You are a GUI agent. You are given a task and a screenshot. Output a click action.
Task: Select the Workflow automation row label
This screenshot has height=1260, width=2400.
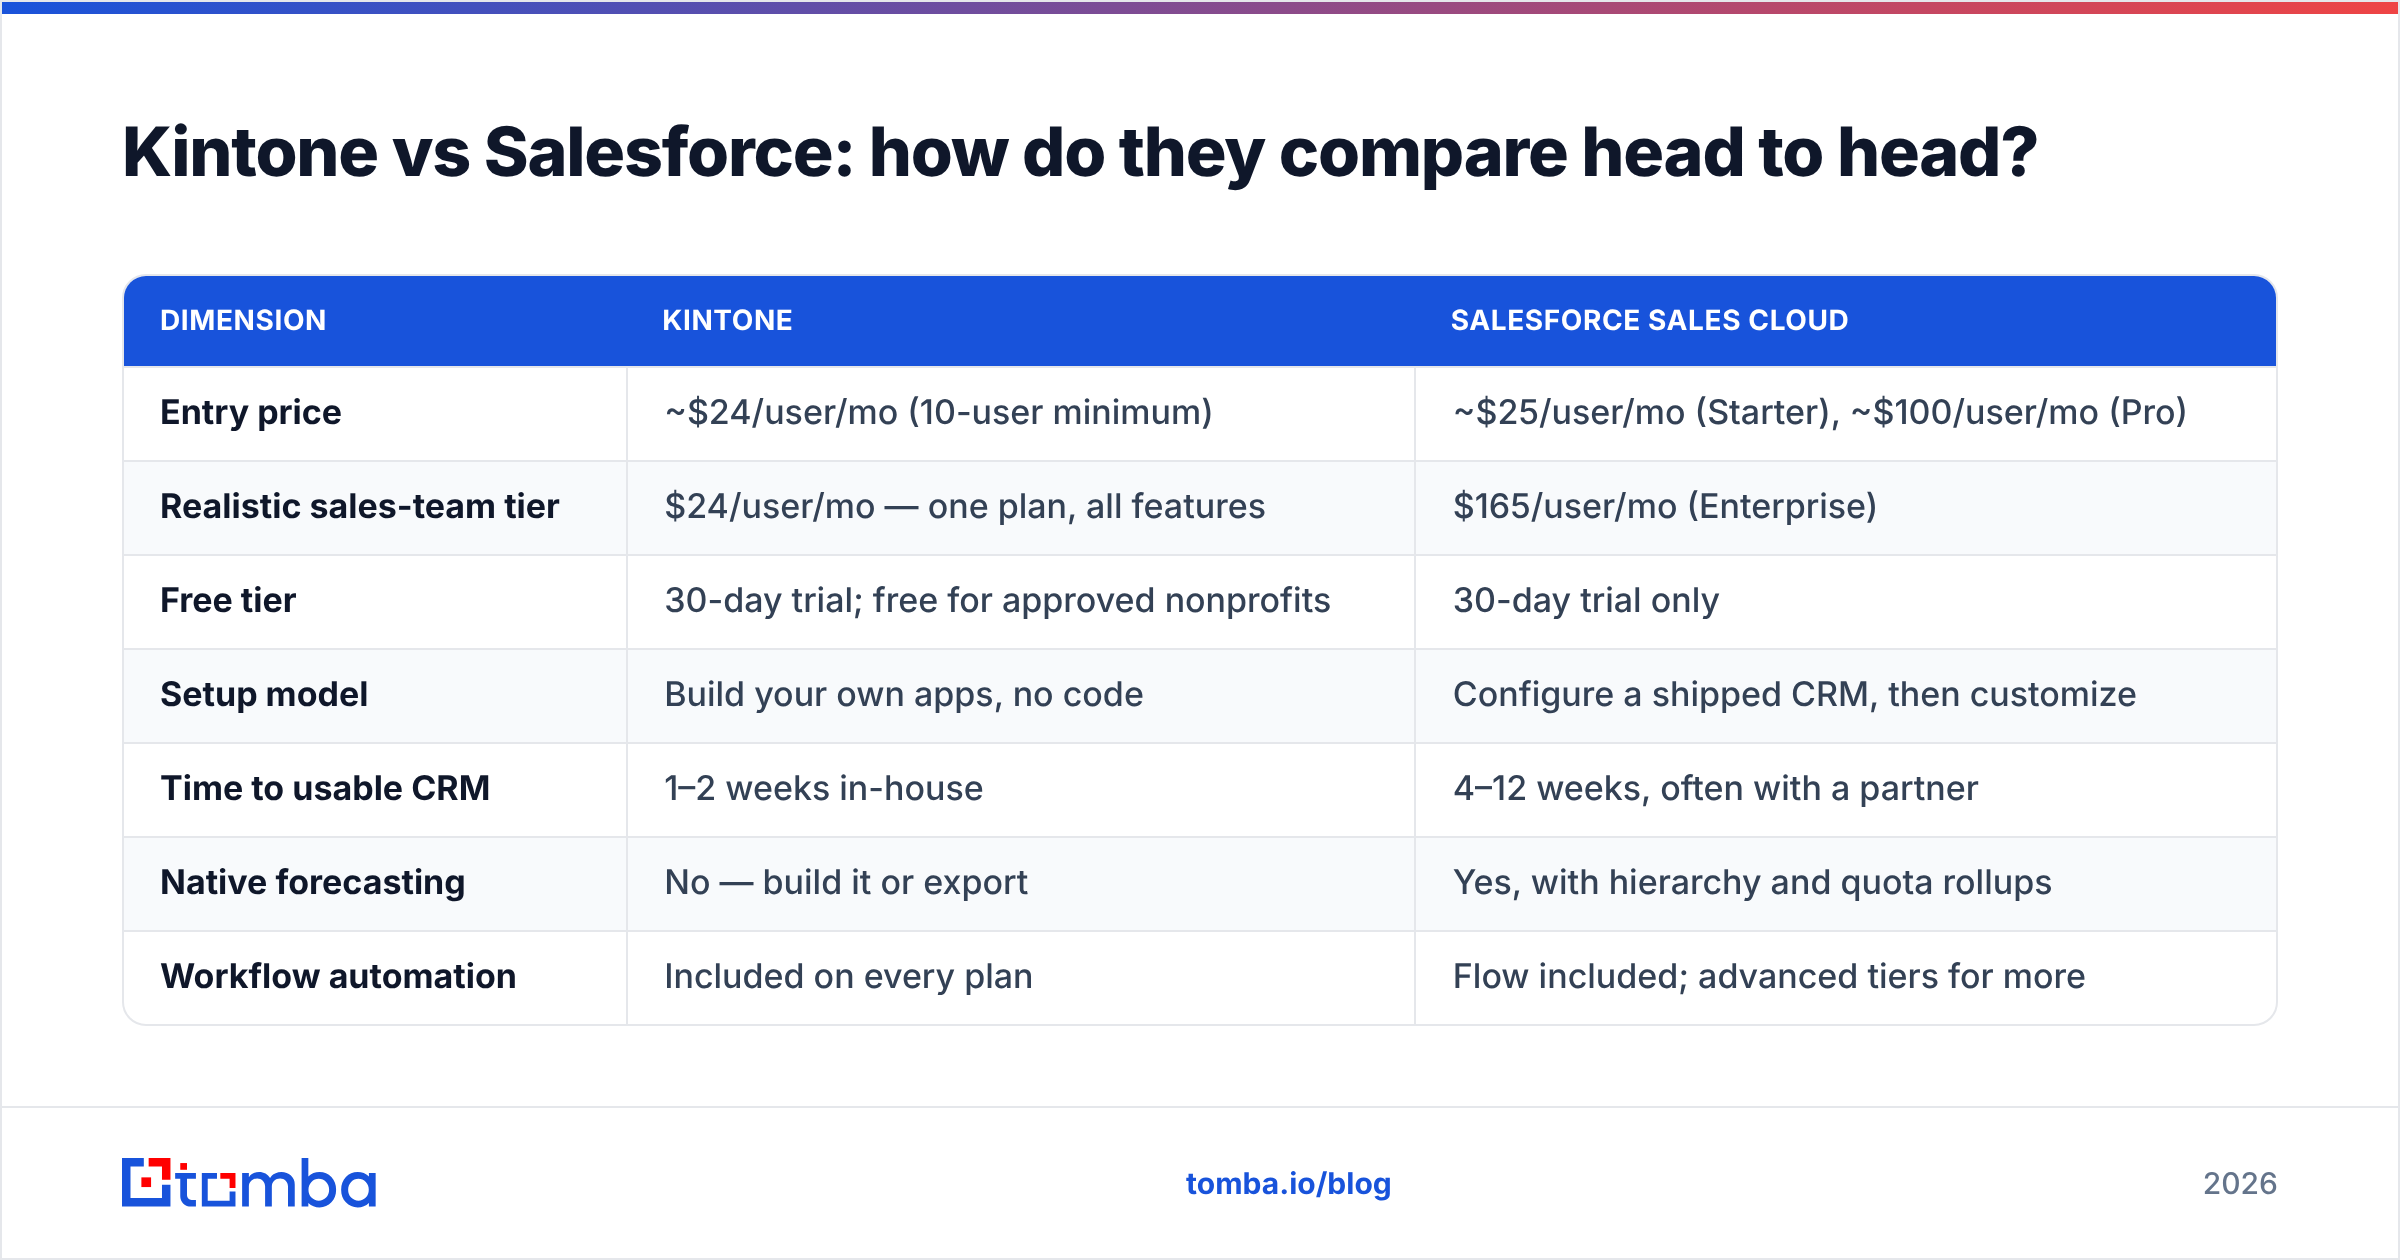[x=338, y=976]
